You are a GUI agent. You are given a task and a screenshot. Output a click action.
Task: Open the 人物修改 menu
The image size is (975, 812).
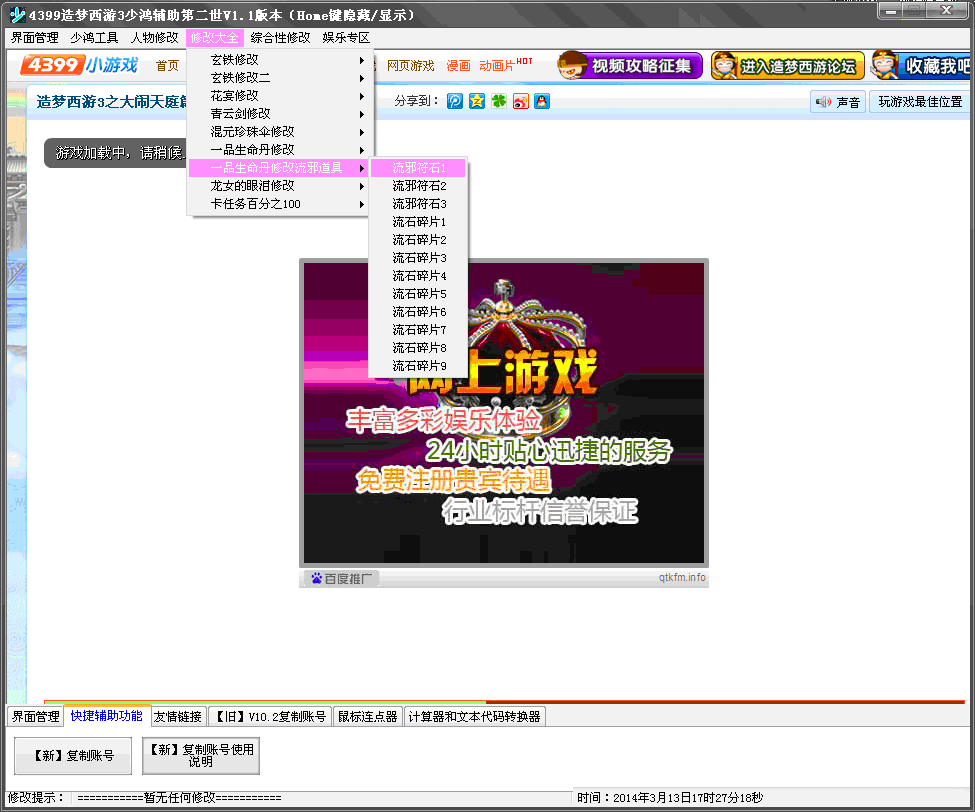154,38
